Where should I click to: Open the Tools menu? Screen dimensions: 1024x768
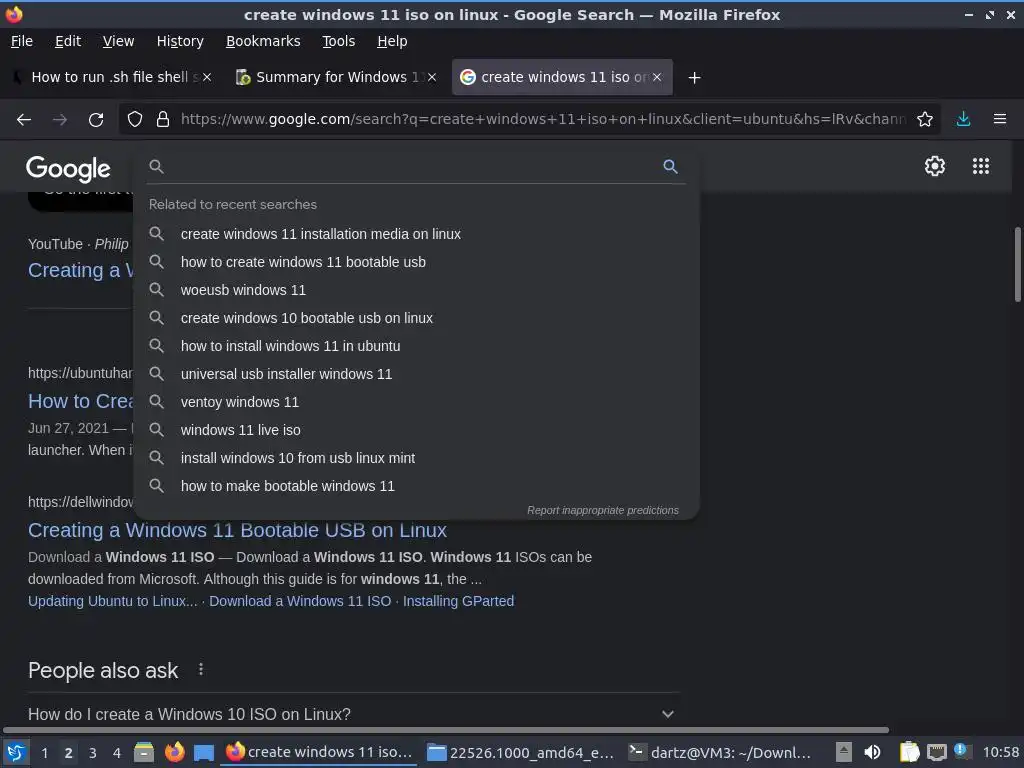coord(338,41)
